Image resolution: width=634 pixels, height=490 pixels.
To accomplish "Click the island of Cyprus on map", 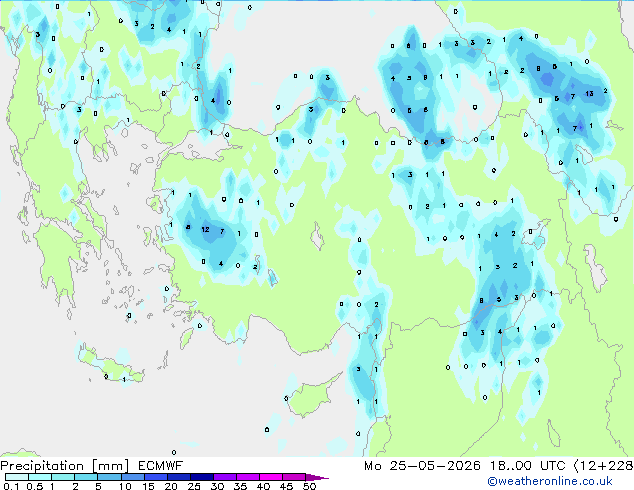I will pos(311,396).
